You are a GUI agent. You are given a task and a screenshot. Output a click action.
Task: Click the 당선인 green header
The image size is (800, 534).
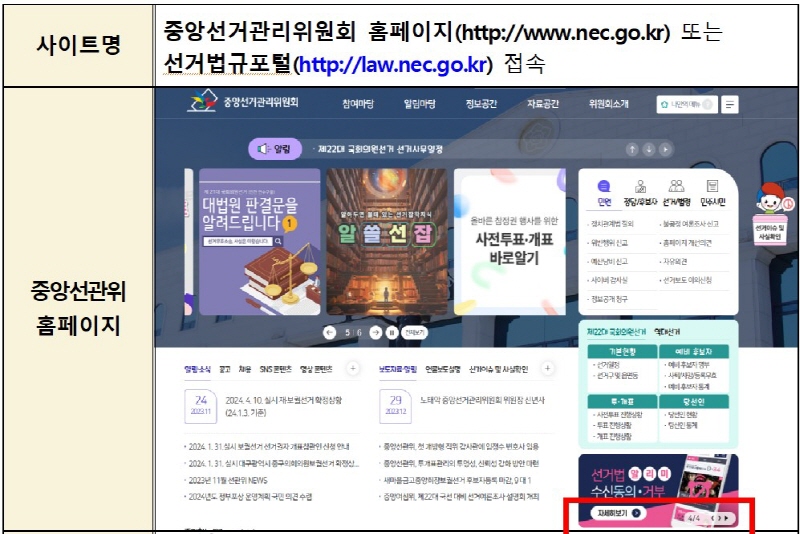coord(694,401)
